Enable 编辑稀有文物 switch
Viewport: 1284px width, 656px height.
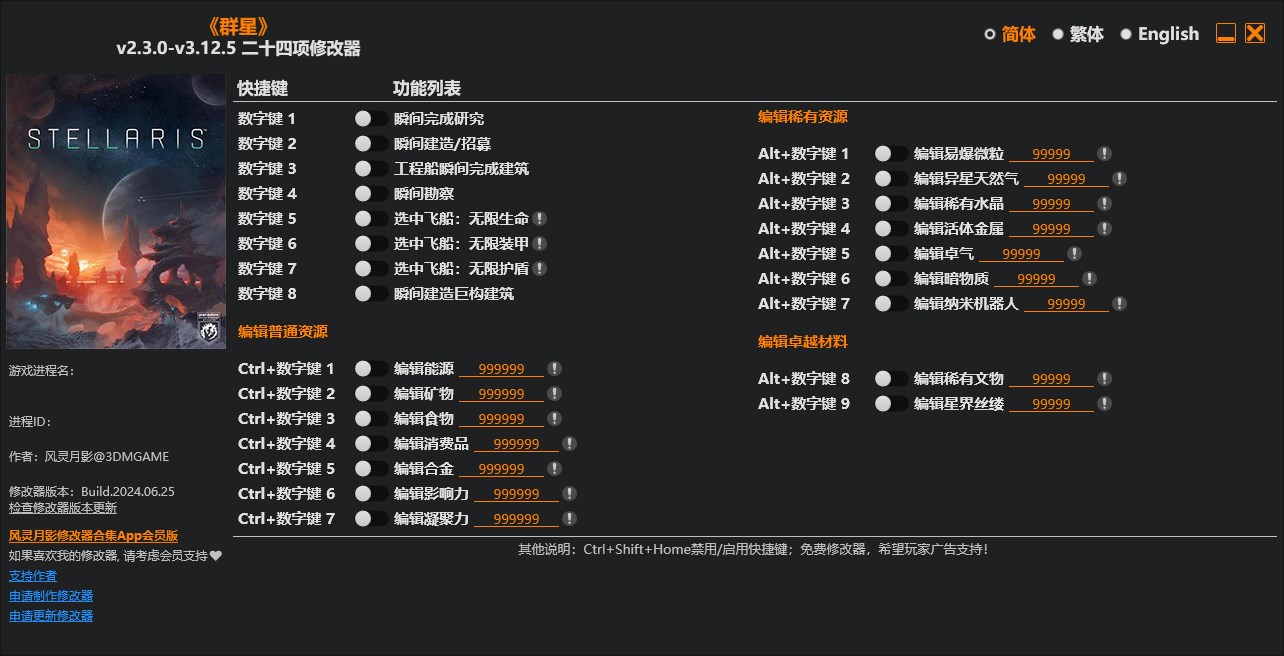tap(891, 378)
